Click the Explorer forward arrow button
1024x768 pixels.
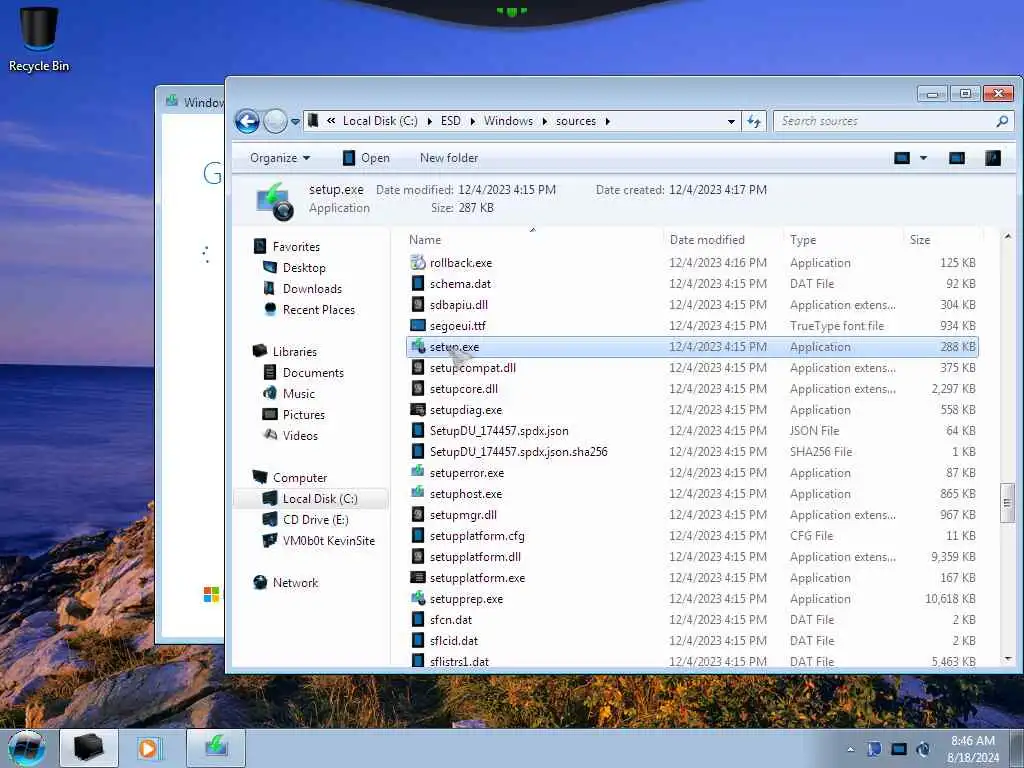click(x=275, y=121)
